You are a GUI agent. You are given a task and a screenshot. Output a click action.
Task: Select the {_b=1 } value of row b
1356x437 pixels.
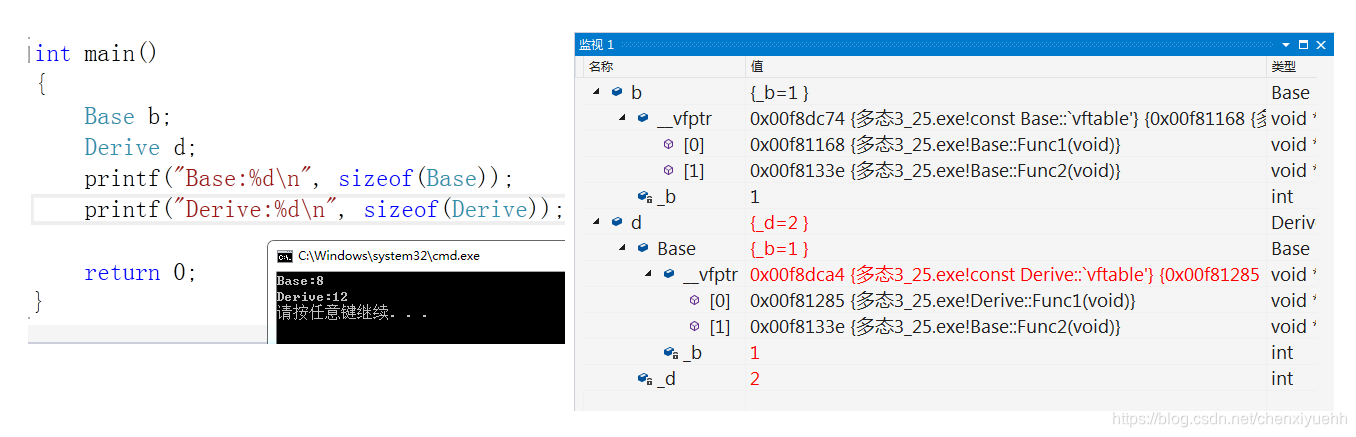[779, 92]
